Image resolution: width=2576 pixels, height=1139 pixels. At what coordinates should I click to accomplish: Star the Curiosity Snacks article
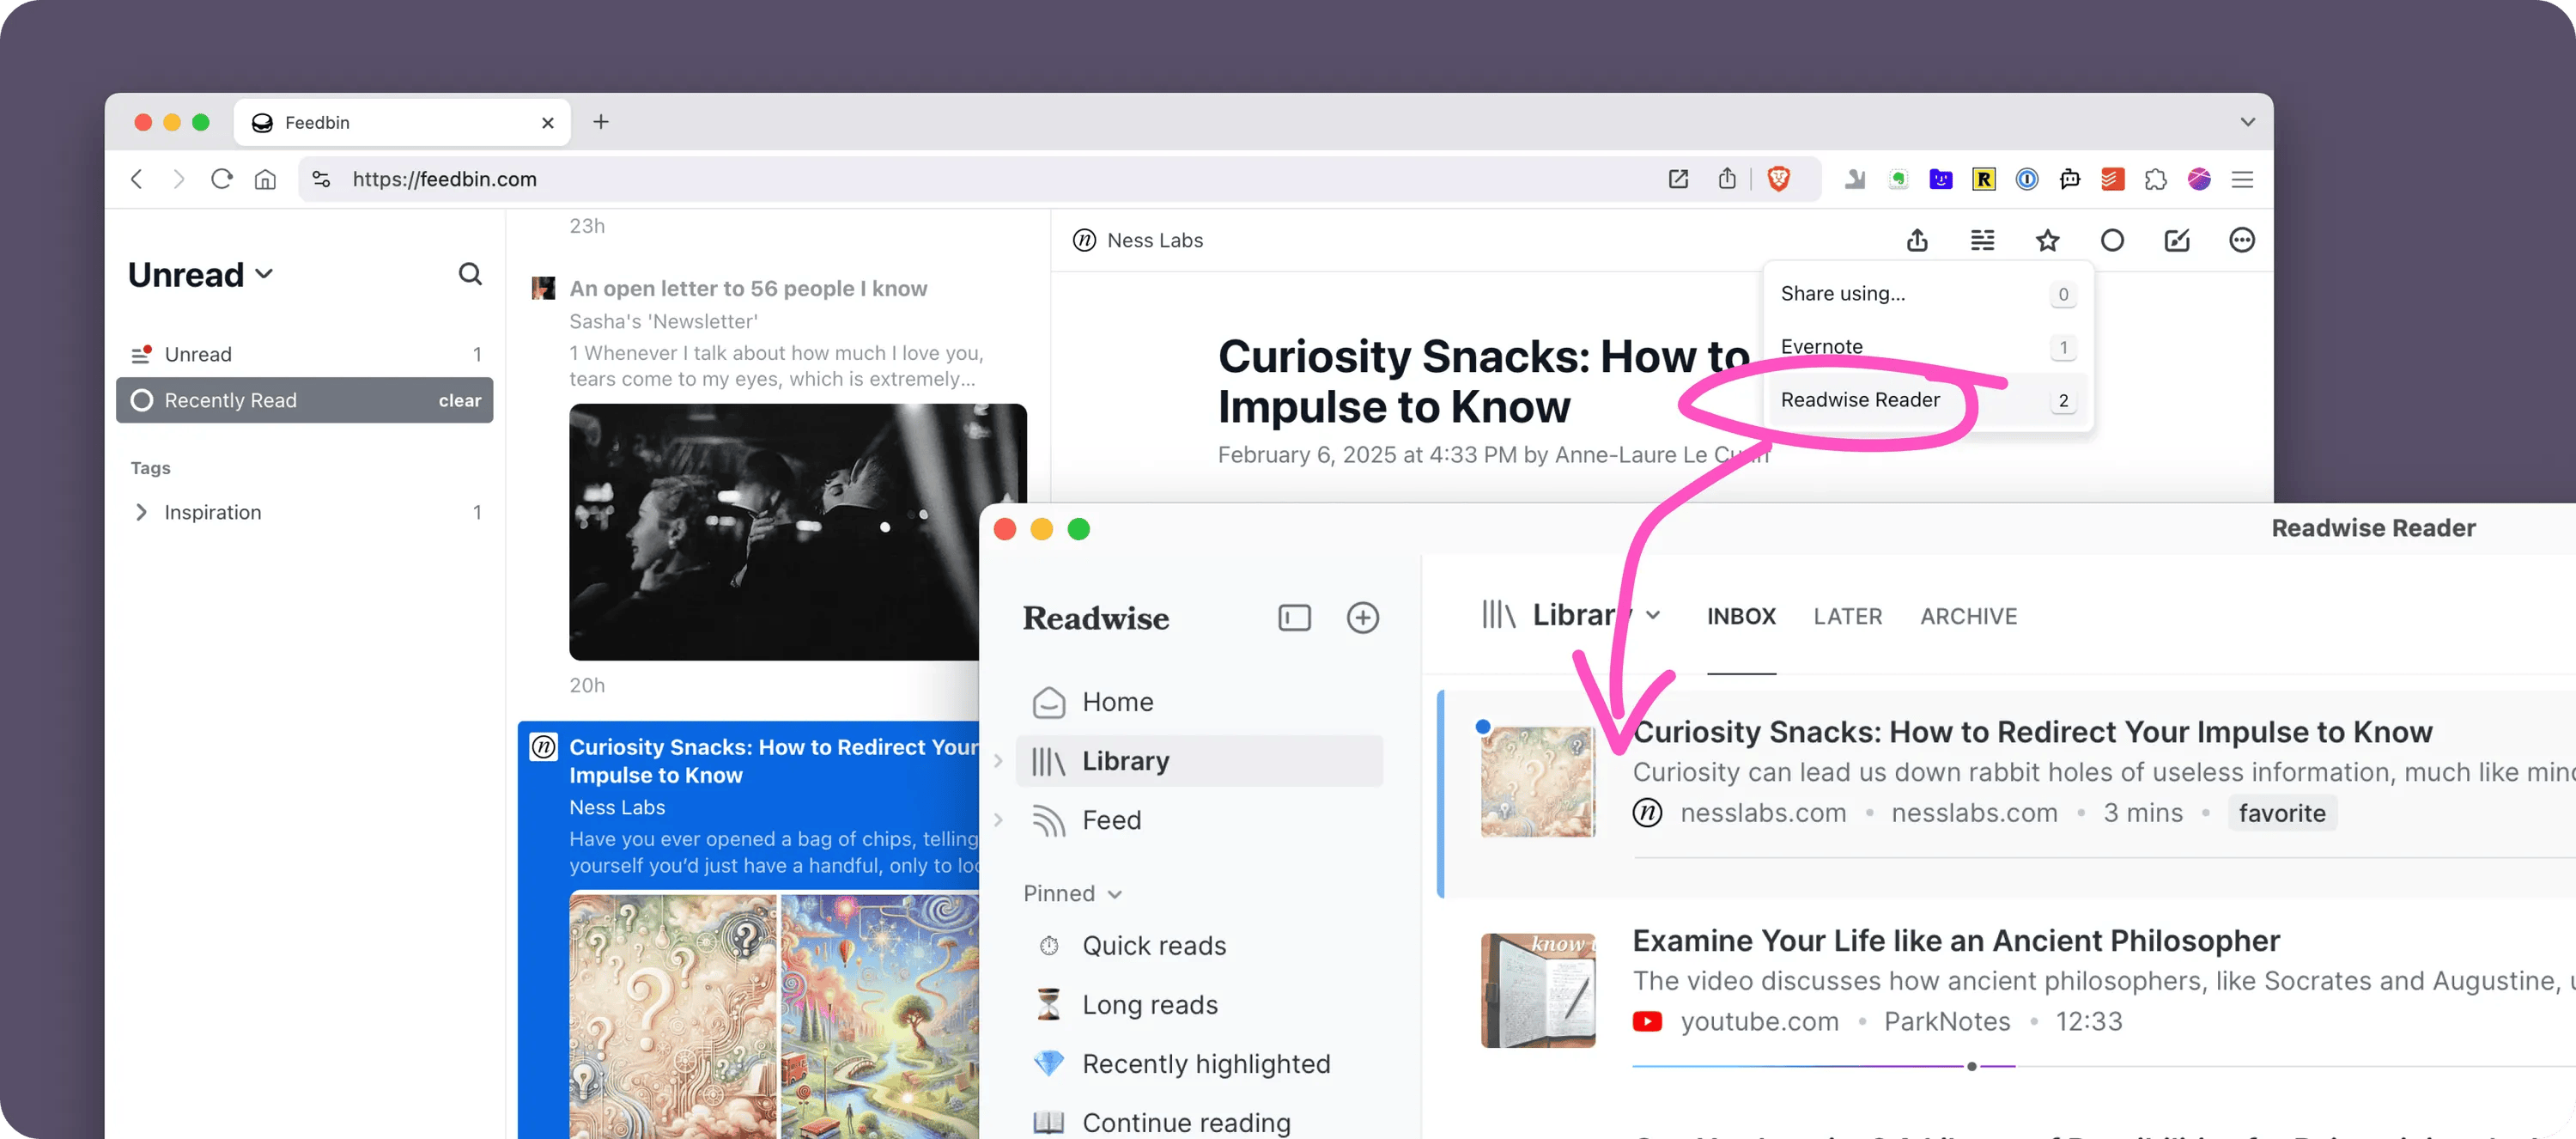2048,240
